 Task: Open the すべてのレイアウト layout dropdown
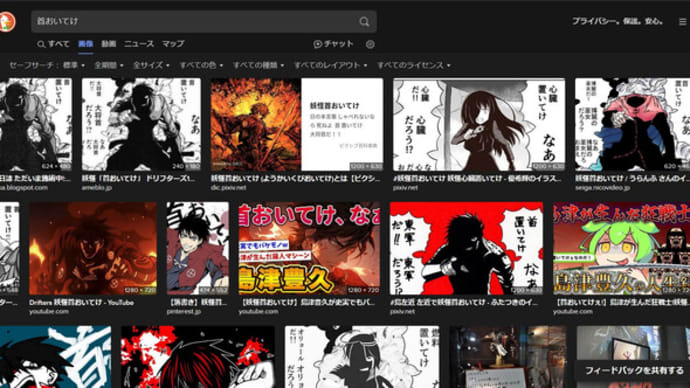[x=330, y=65]
